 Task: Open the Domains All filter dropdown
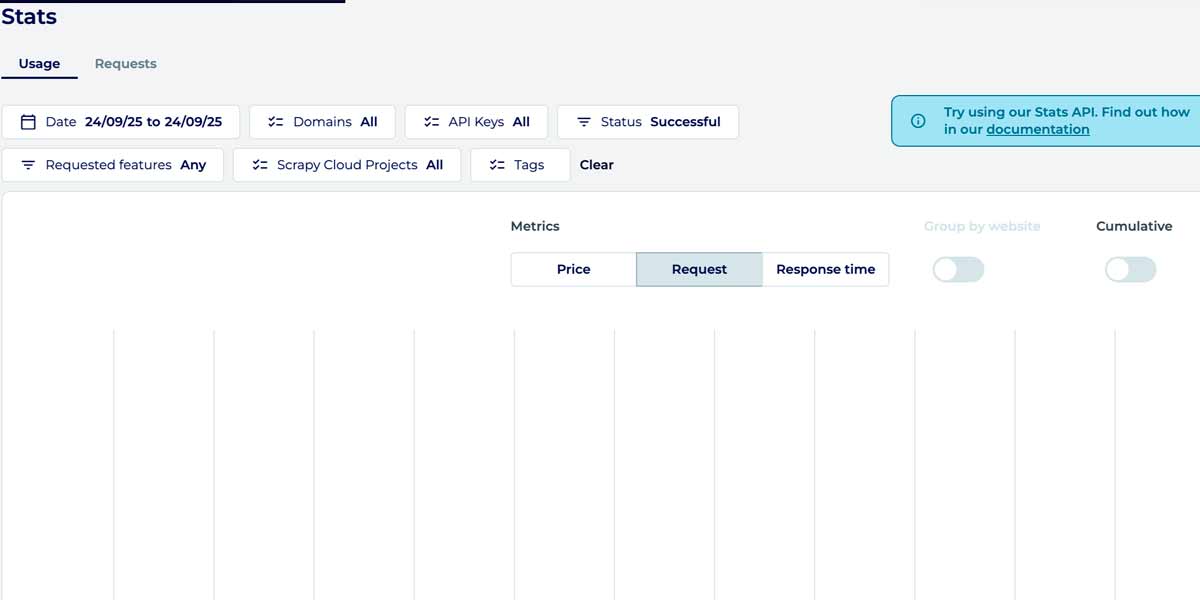[322, 122]
